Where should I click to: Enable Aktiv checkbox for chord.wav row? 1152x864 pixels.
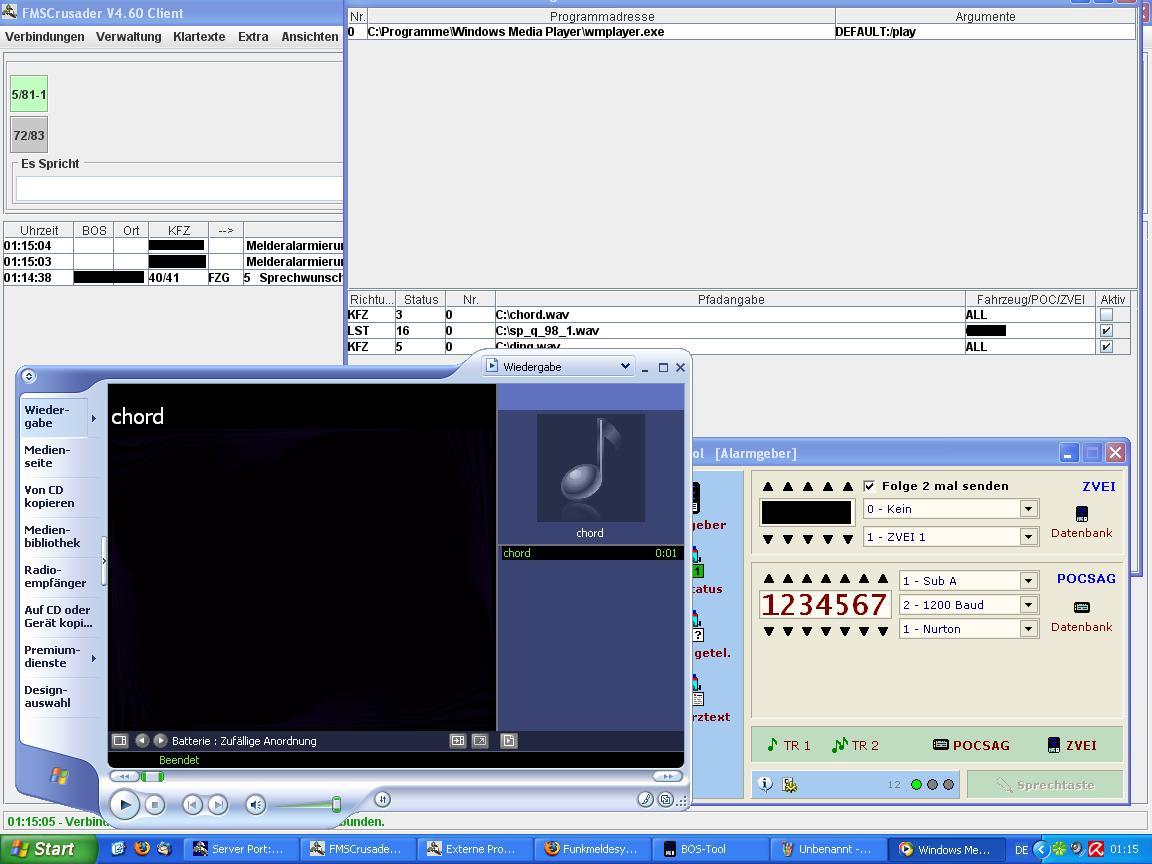(1106, 315)
